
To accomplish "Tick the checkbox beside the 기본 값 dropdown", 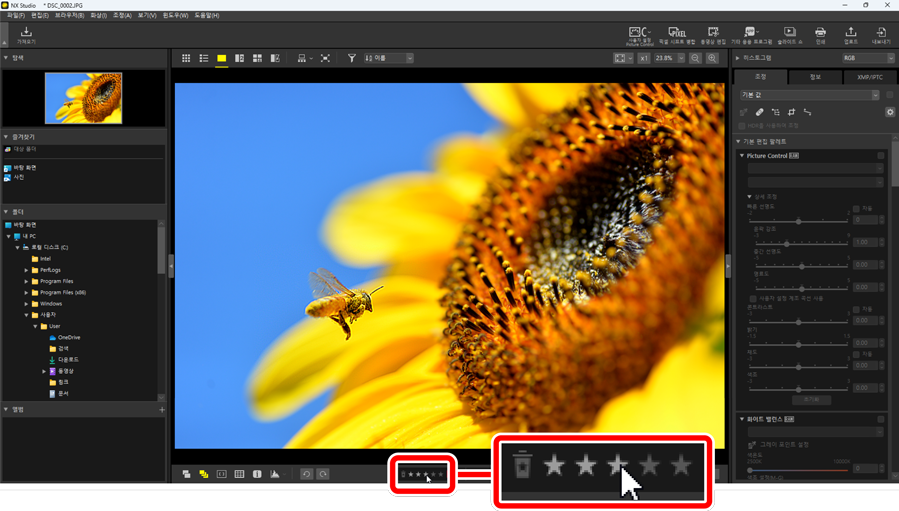I will click(889, 95).
